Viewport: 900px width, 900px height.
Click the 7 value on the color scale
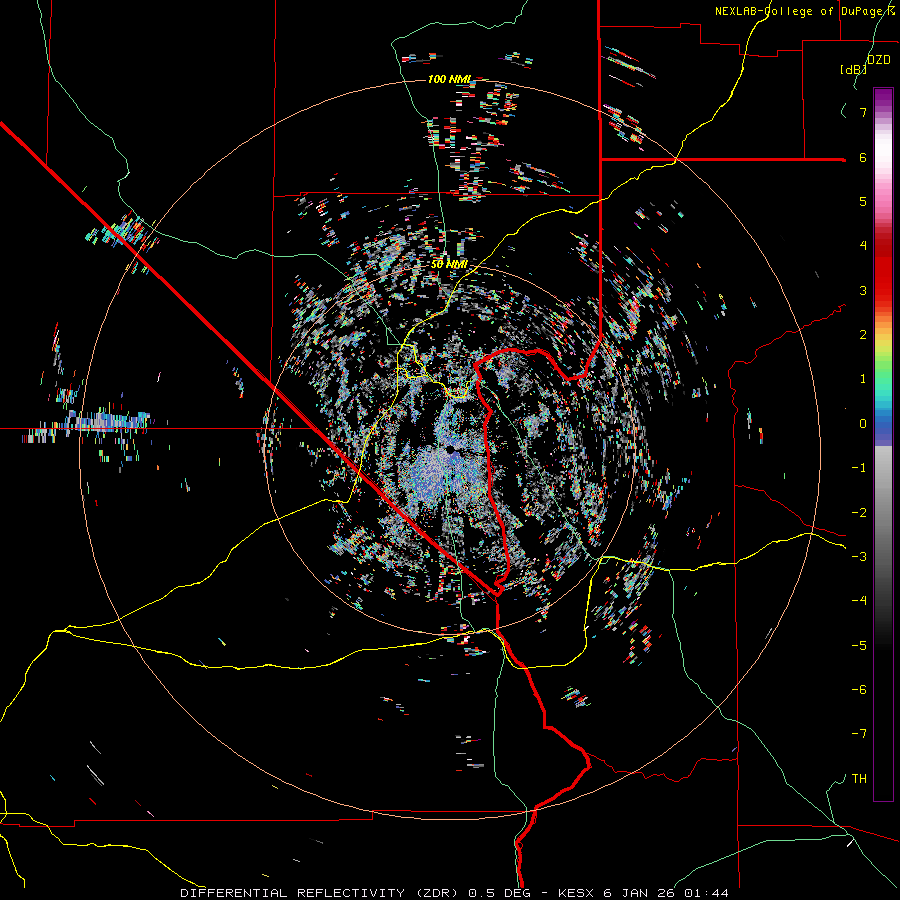(863, 112)
